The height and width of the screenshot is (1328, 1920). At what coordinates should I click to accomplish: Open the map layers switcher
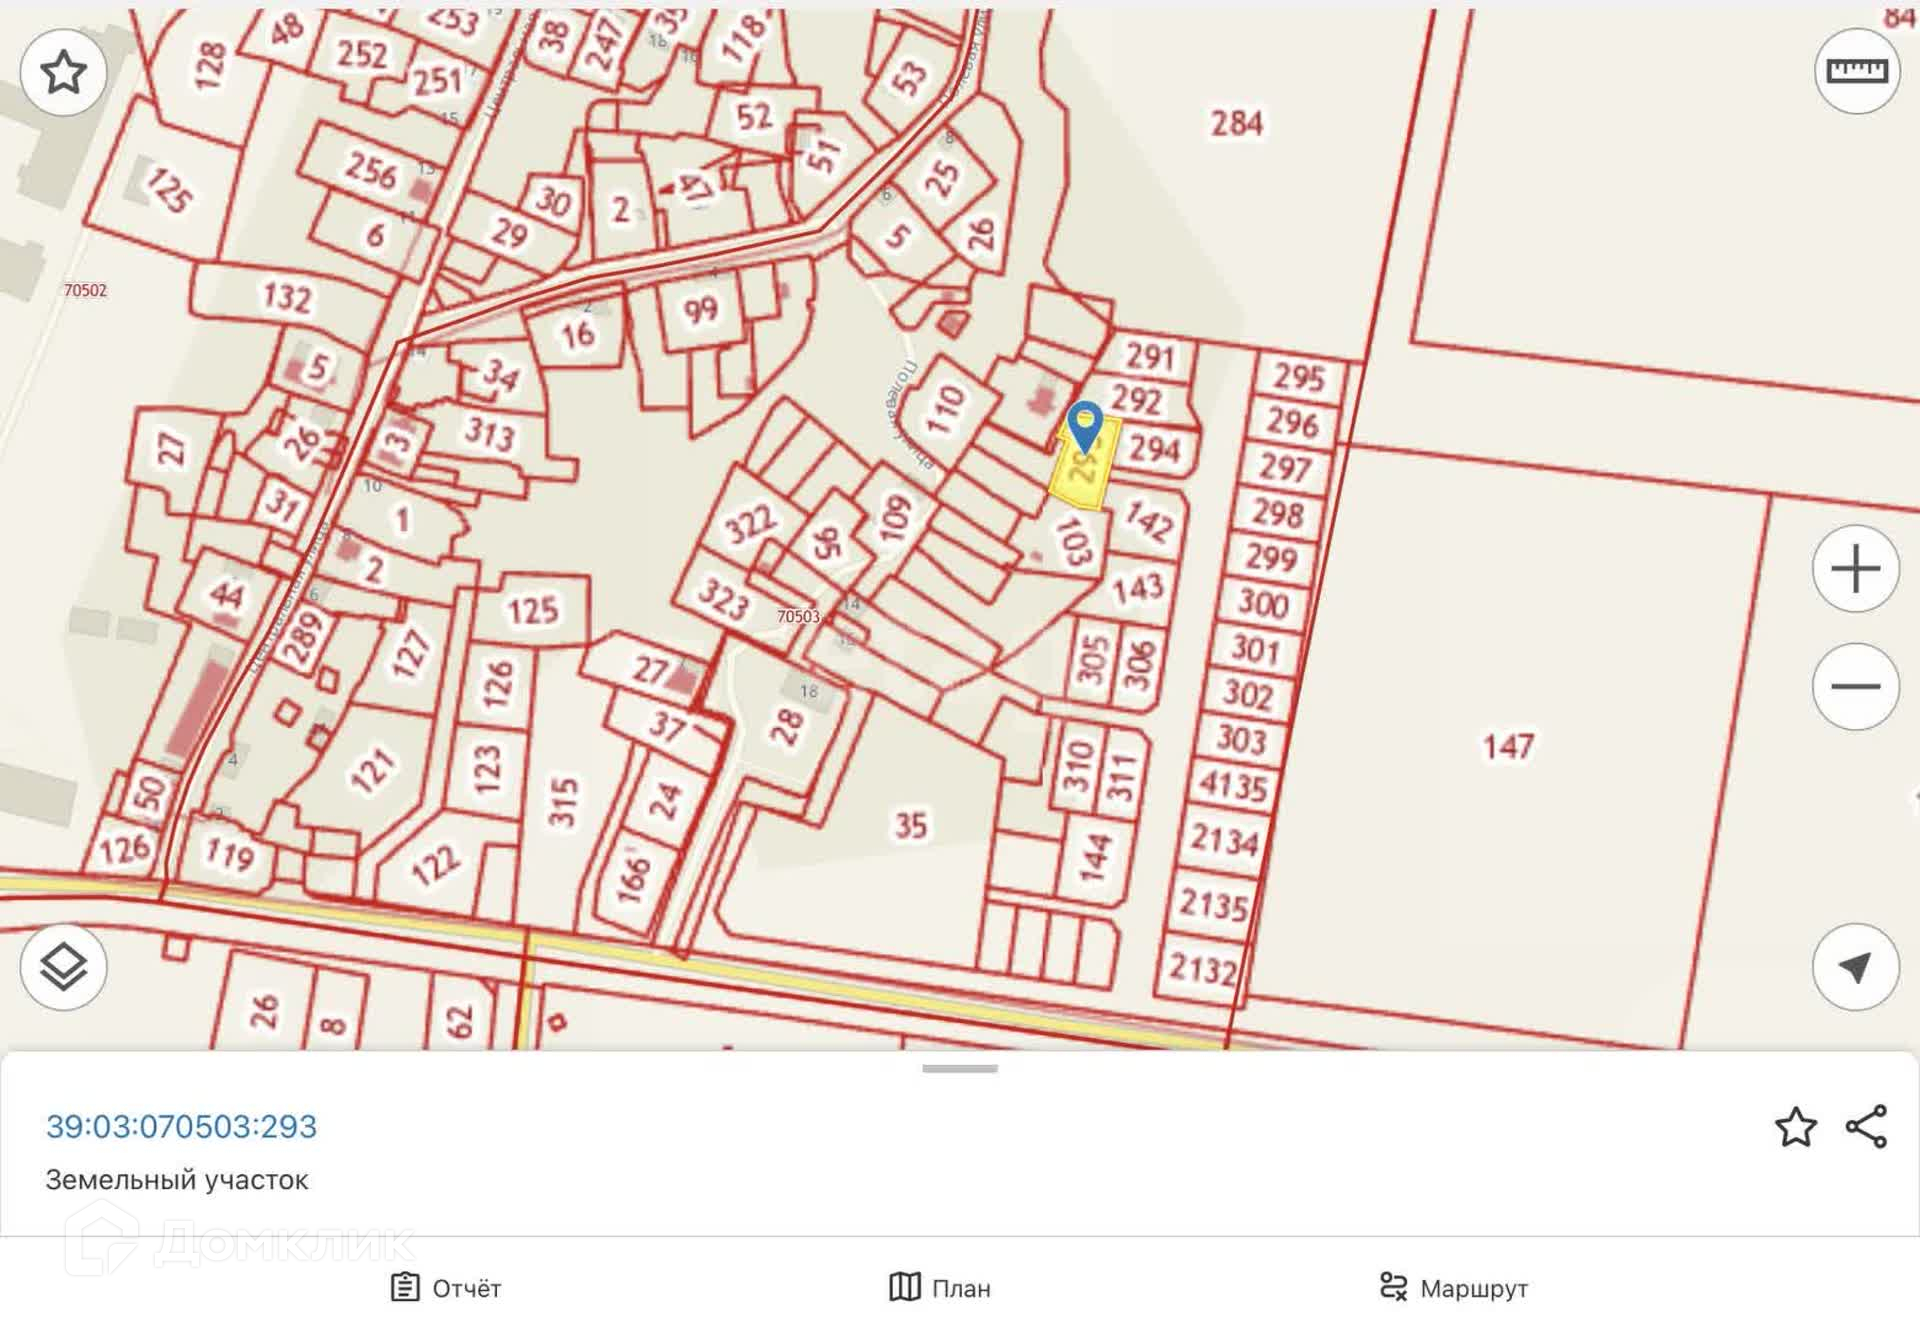(63, 967)
